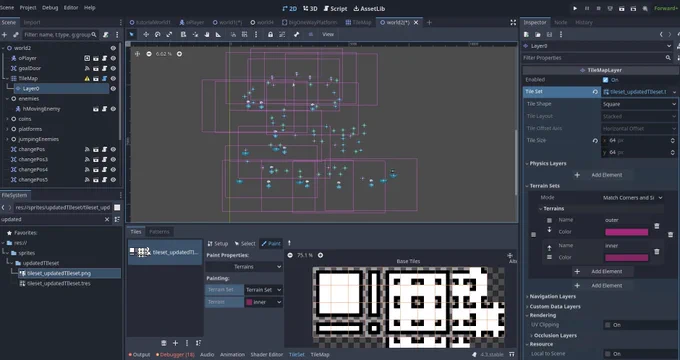
Task: Open the Node dock tab
Action: coord(561,22)
